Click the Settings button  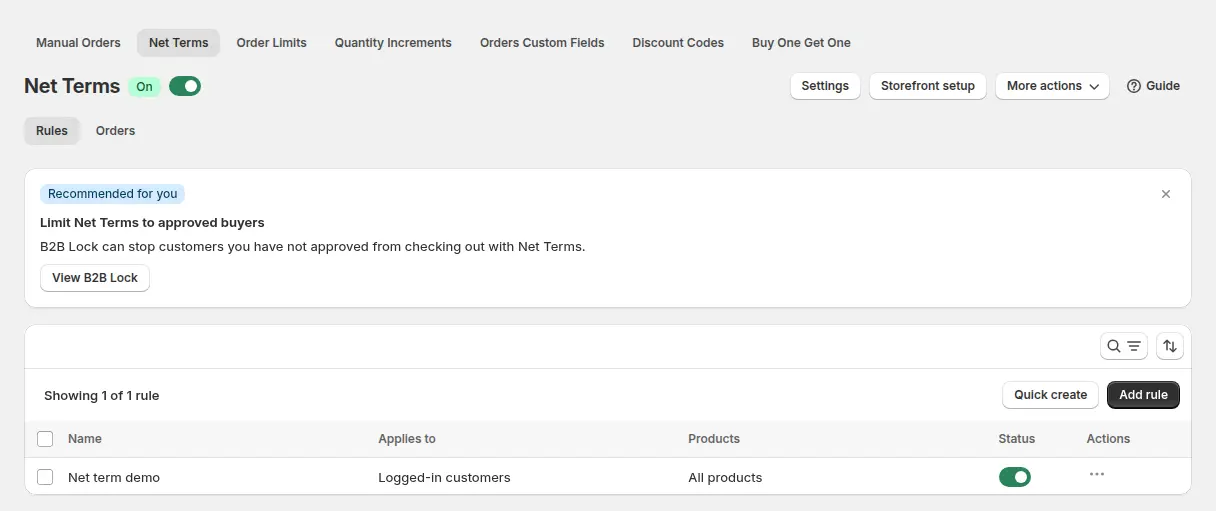(825, 86)
